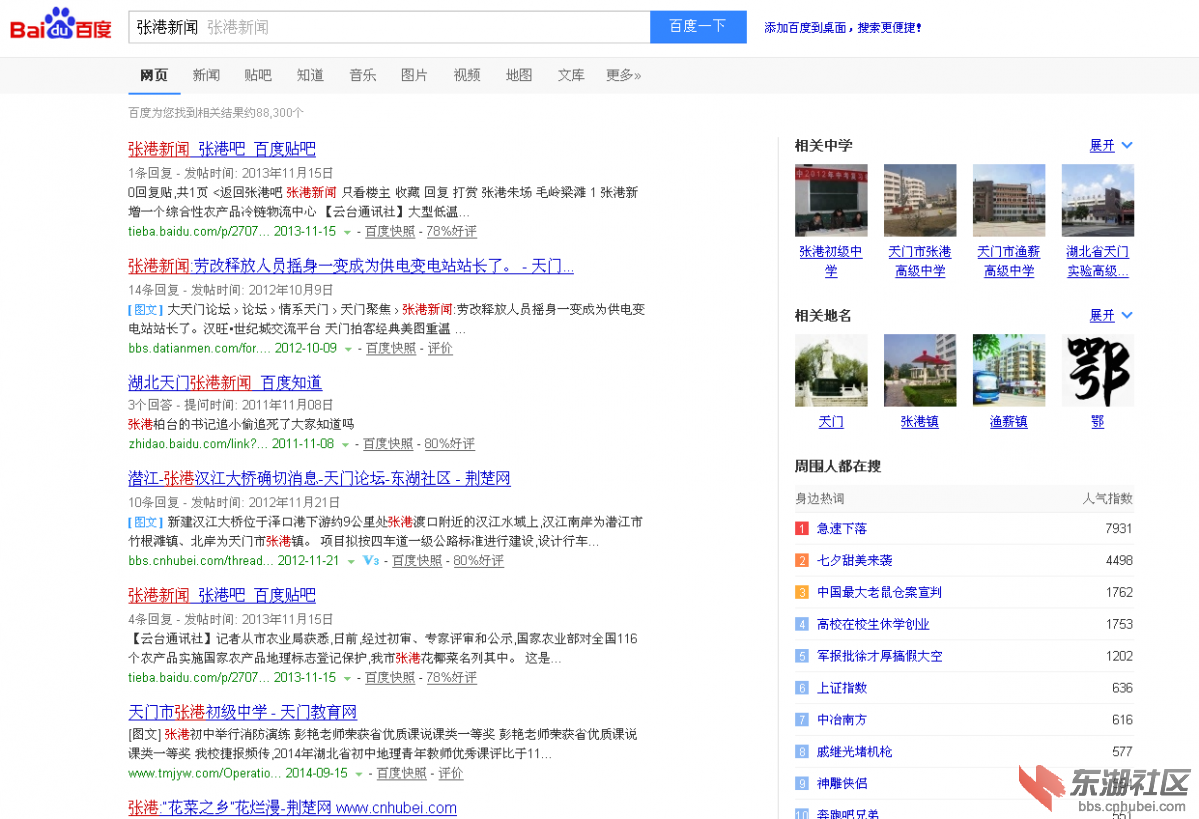Viewport: 1199px width, 819px height.
Task: Open the 渔薪镇 place thumbnail
Action: [1009, 370]
